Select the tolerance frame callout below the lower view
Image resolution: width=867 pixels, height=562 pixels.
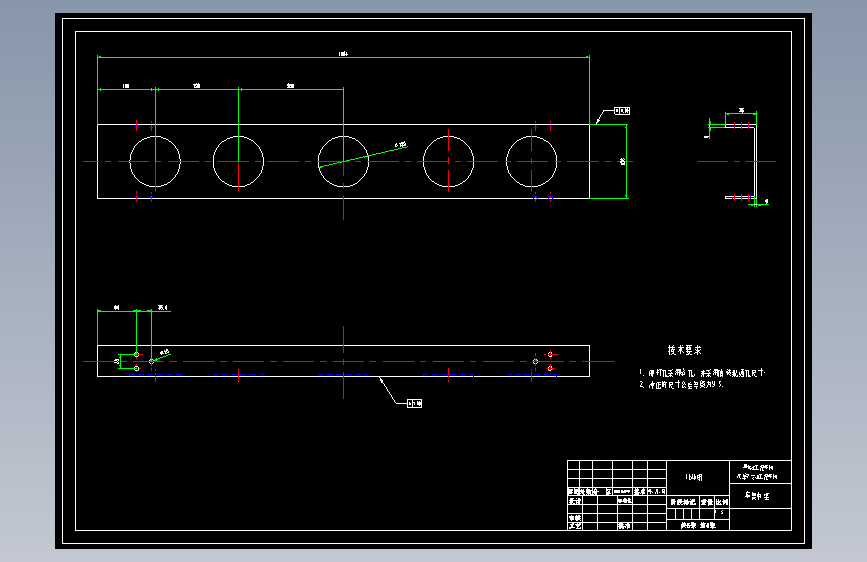tap(415, 404)
